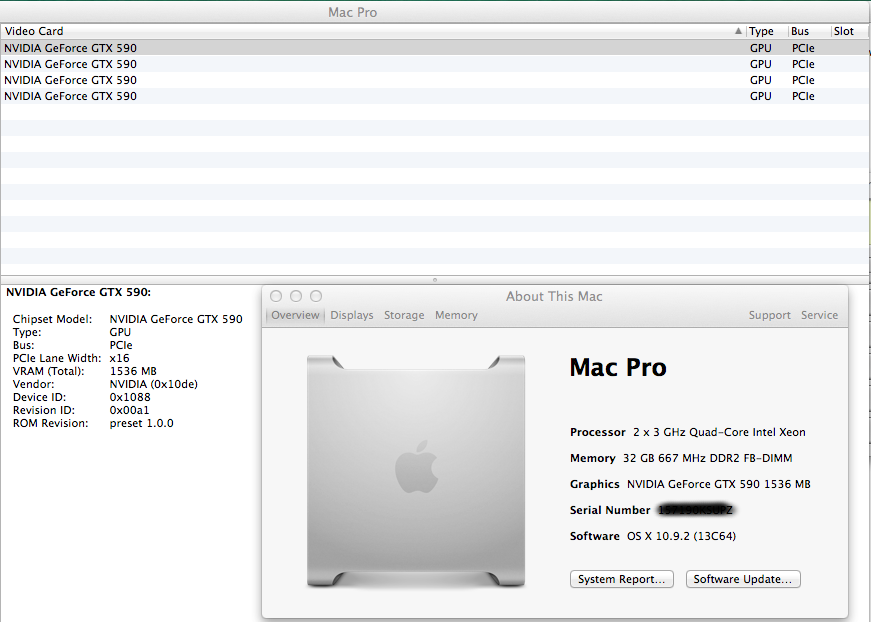The height and width of the screenshot is (622, 871).
Task: Click the Mac Pro tower image
Action: click(x=416, y=471)
